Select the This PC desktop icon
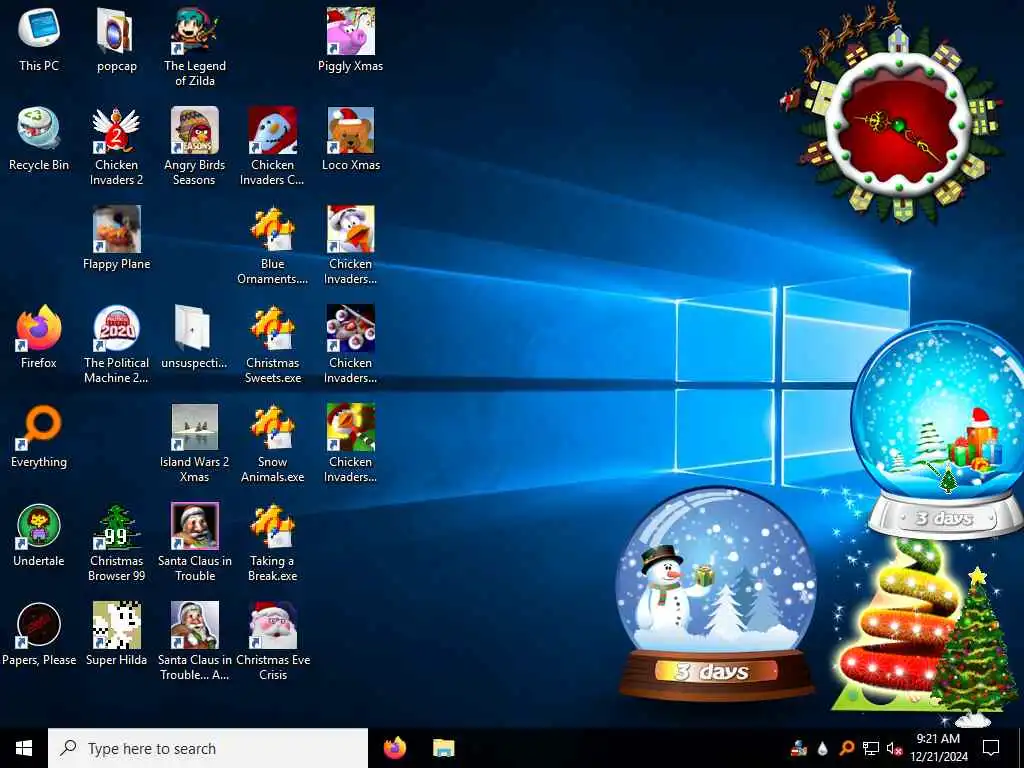Image resolution: width=1024 pixels, height=768 pixels. [39, 39]
